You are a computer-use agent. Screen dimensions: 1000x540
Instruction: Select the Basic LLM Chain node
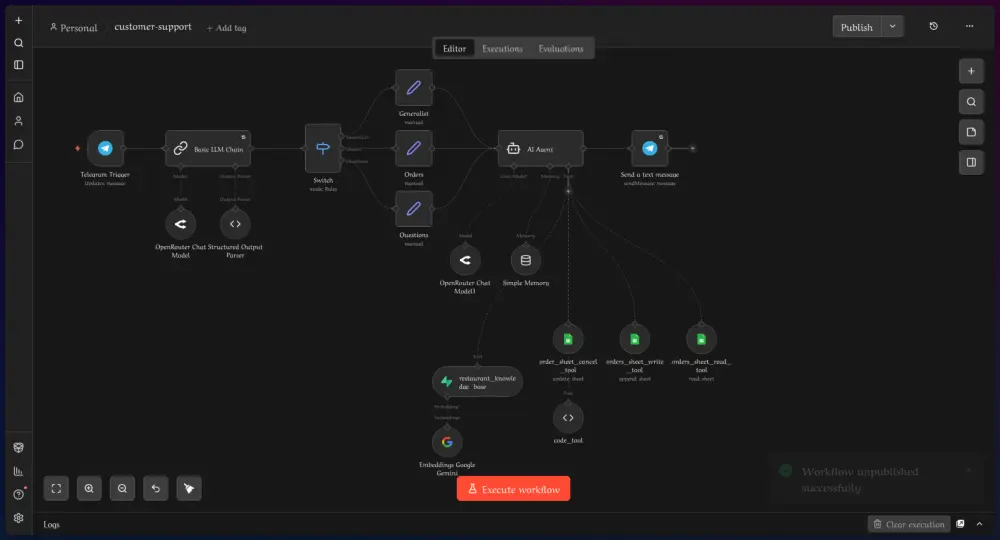[208, 149]
